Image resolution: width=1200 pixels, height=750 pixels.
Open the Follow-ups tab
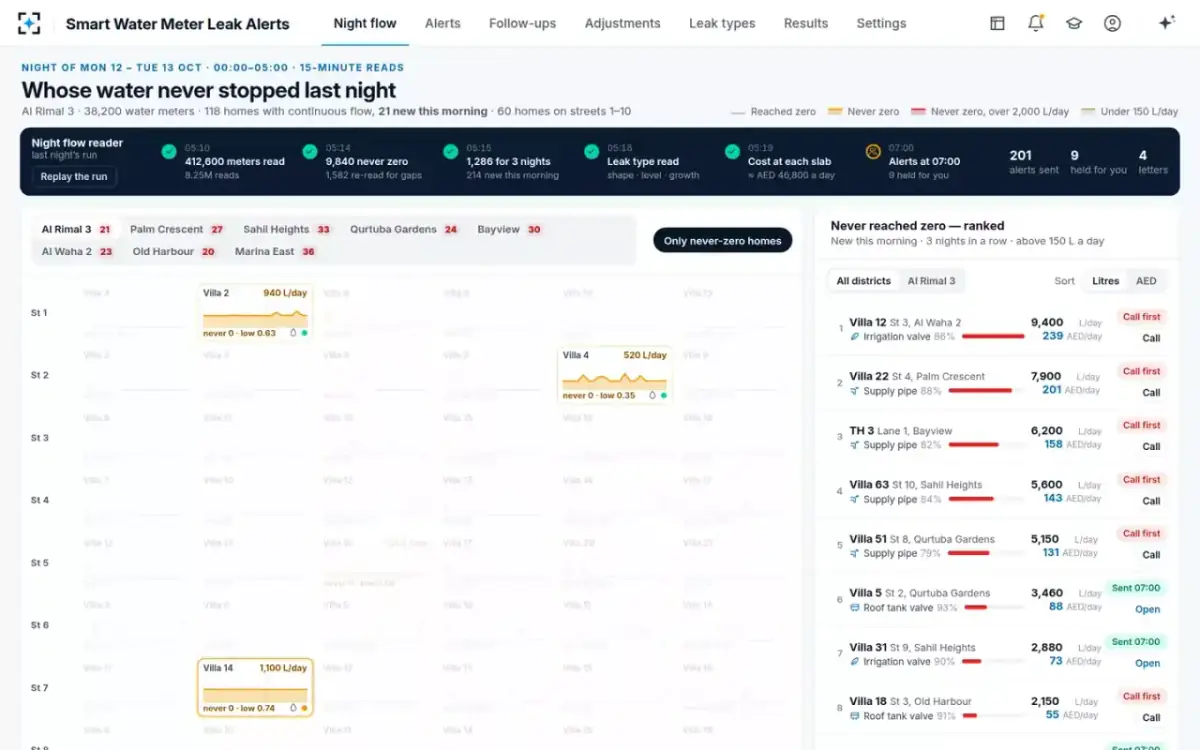tap(523, 23)
